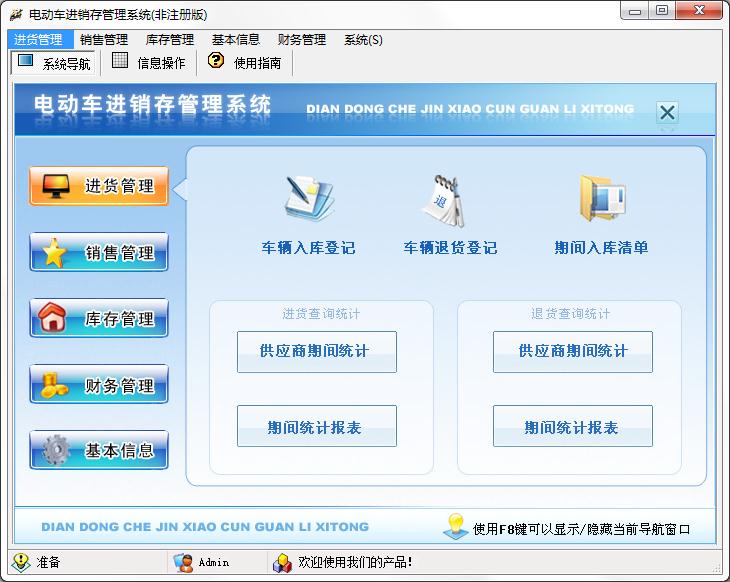The width and height of the screenshot is (730, 582).
Task: Click the 使用指南 toolbar label
Action: (x=258, y=63)
